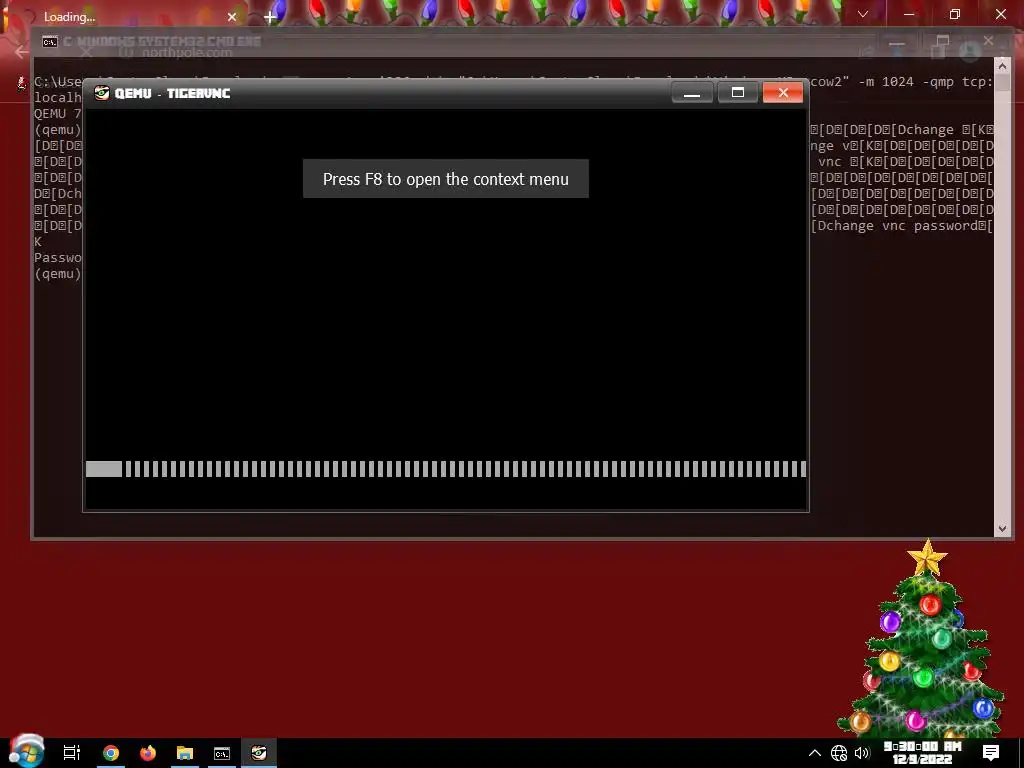Restore down the browser window
The height and width of the screenshot is (768, 1024).
point(955,14)
